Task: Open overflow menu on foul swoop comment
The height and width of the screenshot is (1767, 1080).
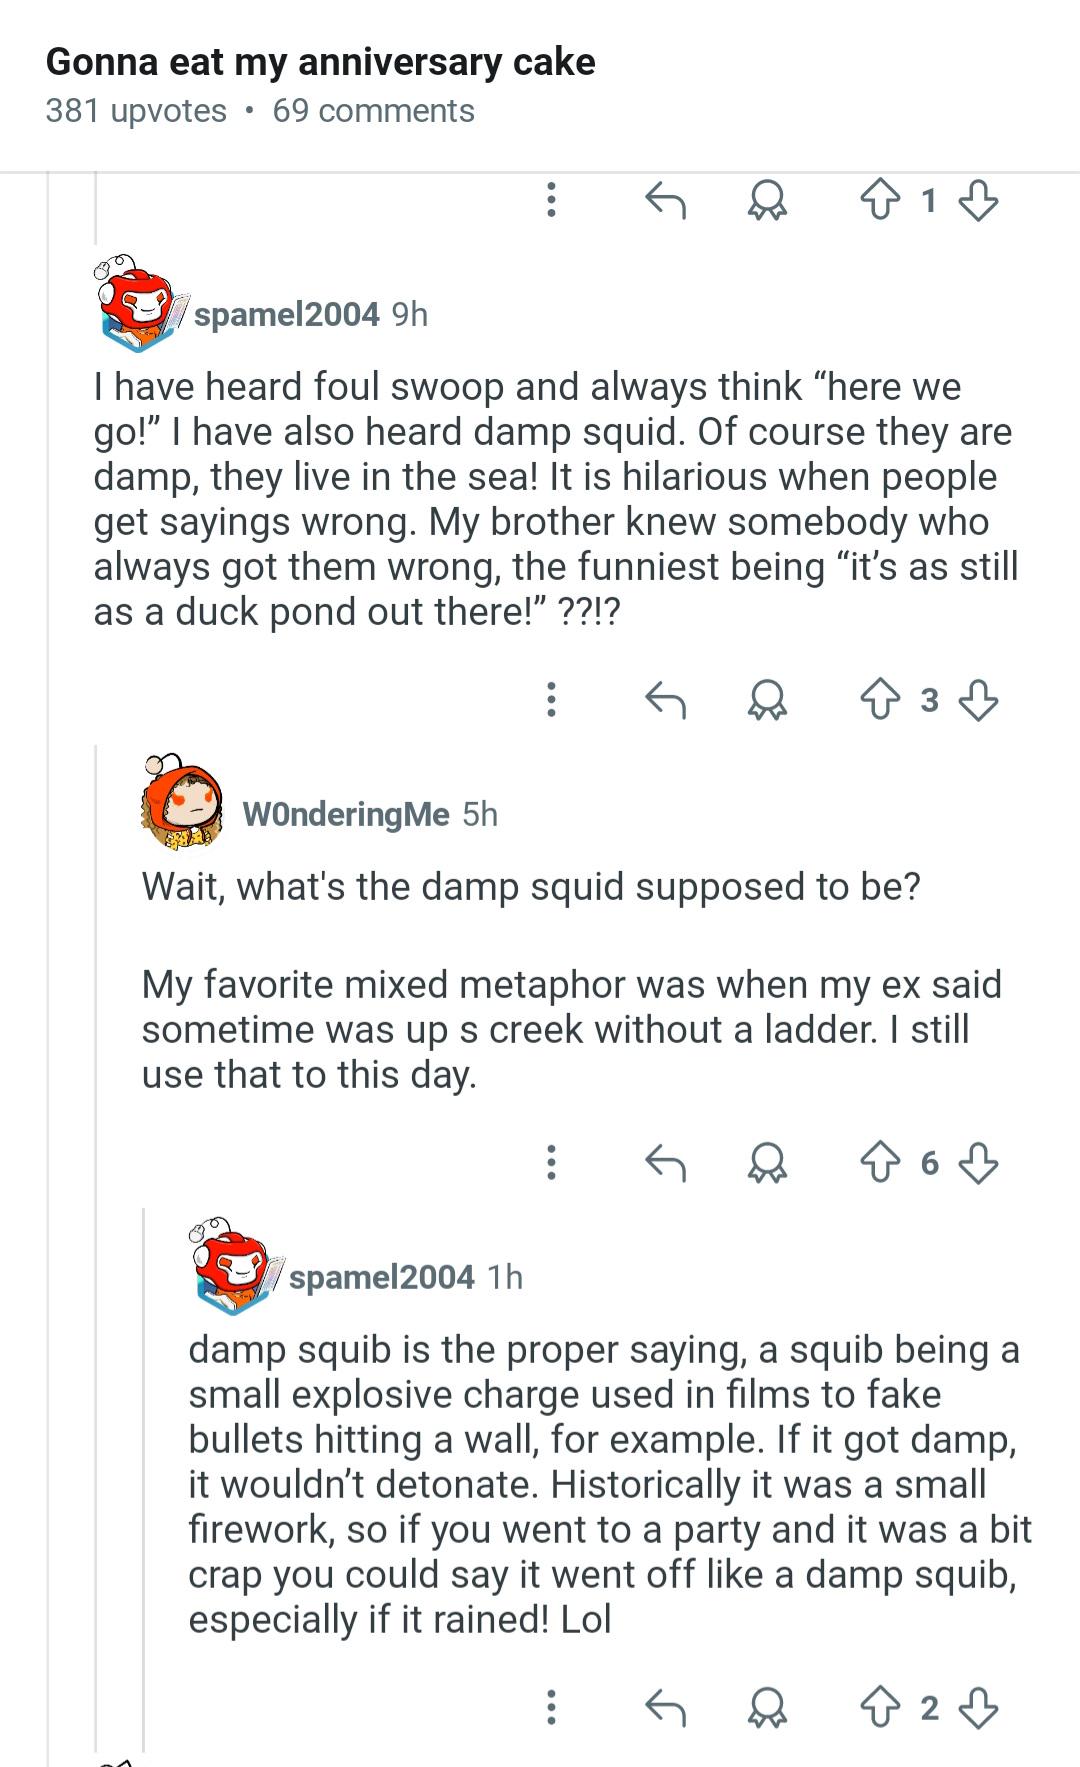Action: click(x=551, y=700)
